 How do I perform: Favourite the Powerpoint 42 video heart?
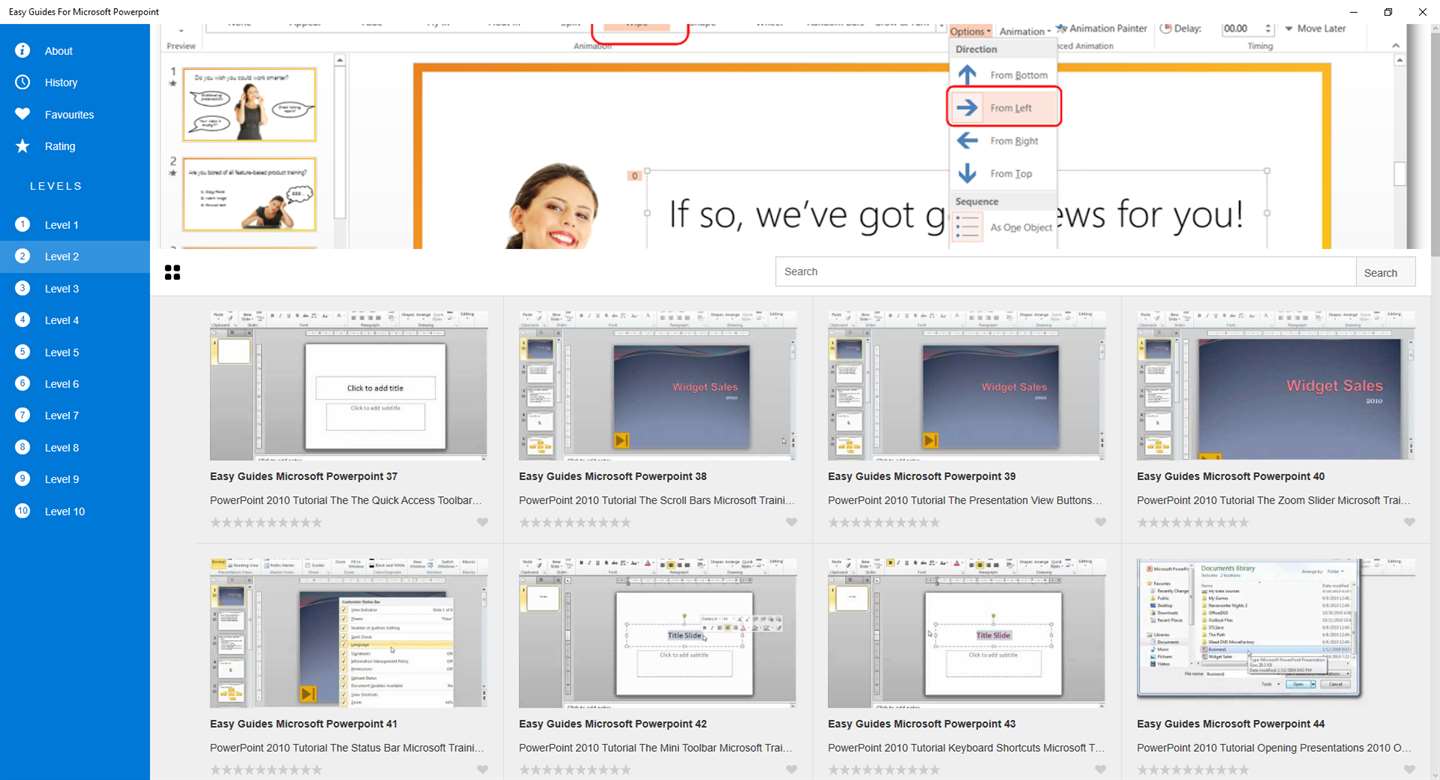791,770
